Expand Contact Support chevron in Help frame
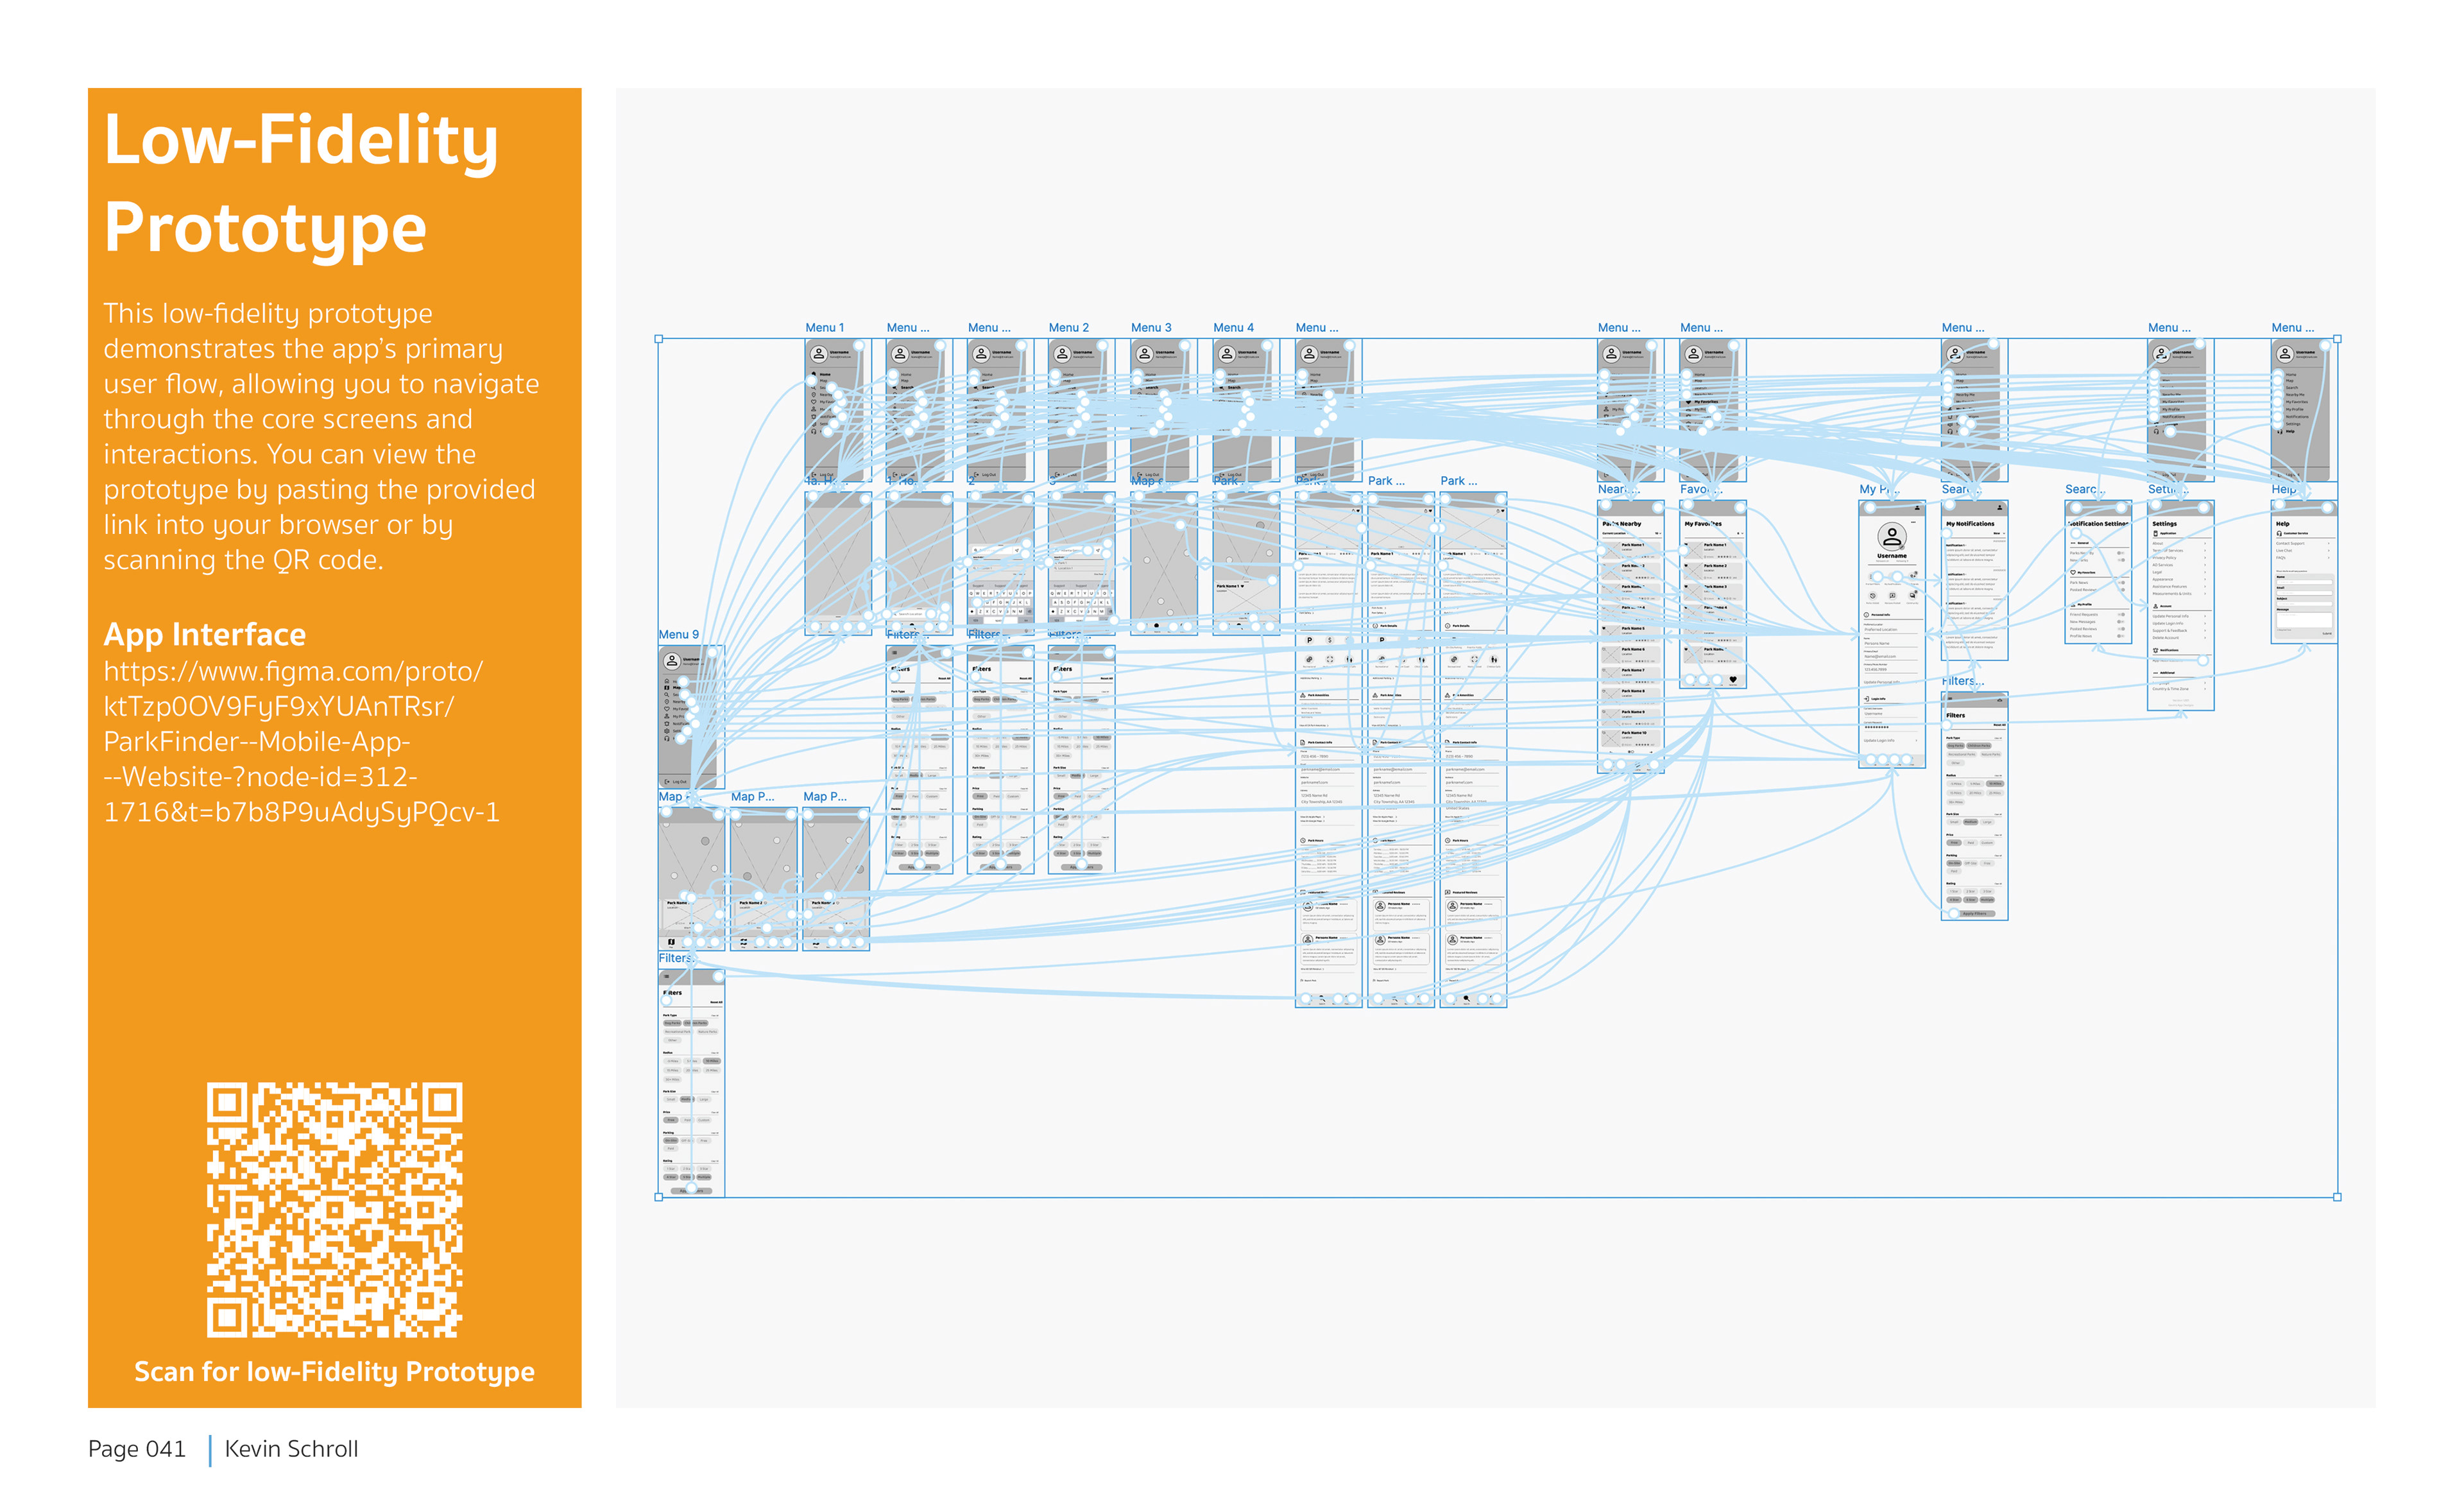The width and height of the screenshot is (2464, 1496). [x=2328, y=543]
